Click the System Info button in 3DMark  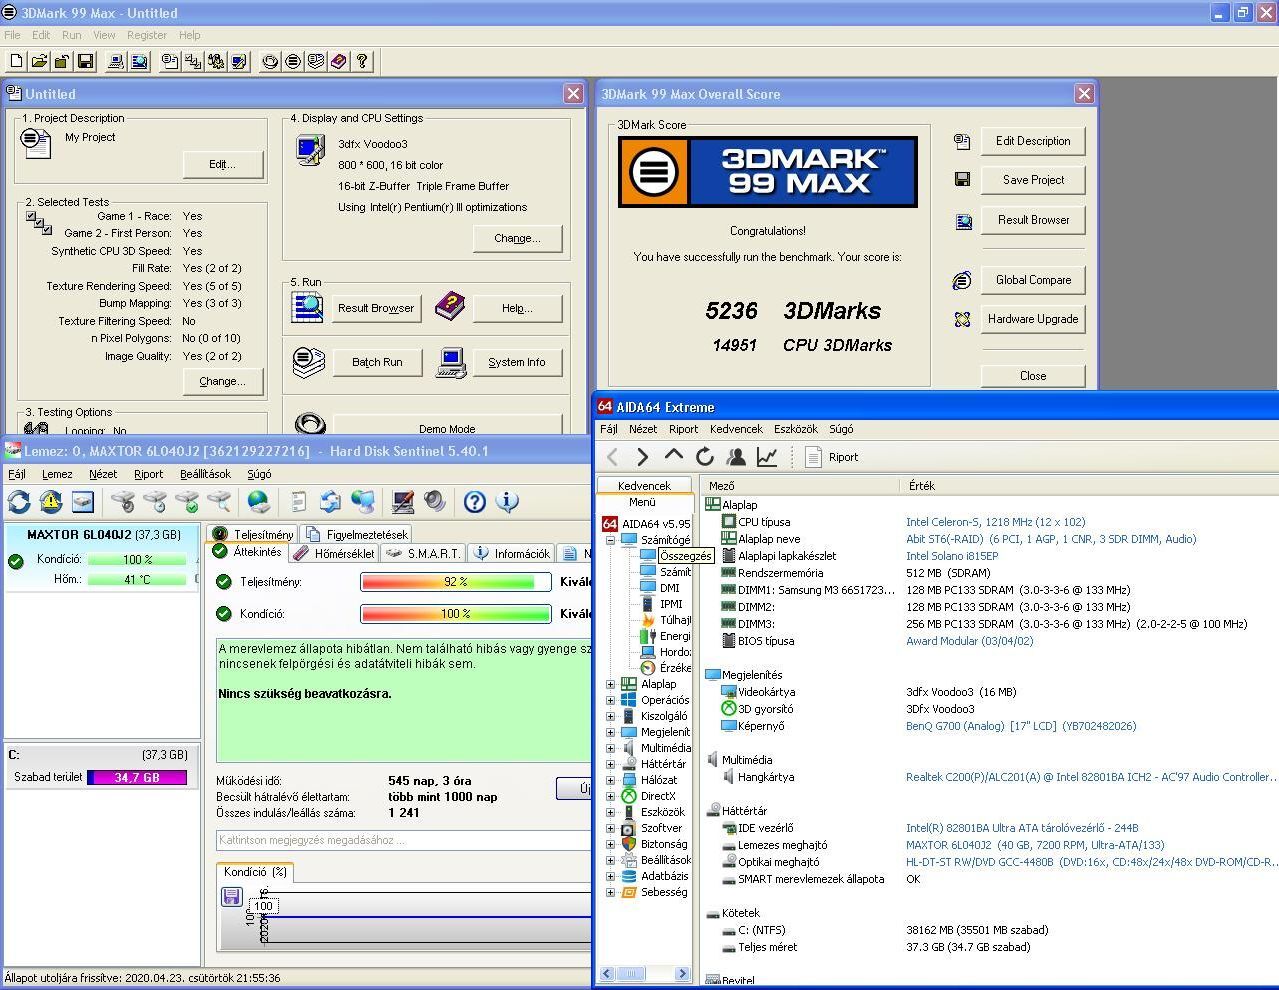[517, 362]
